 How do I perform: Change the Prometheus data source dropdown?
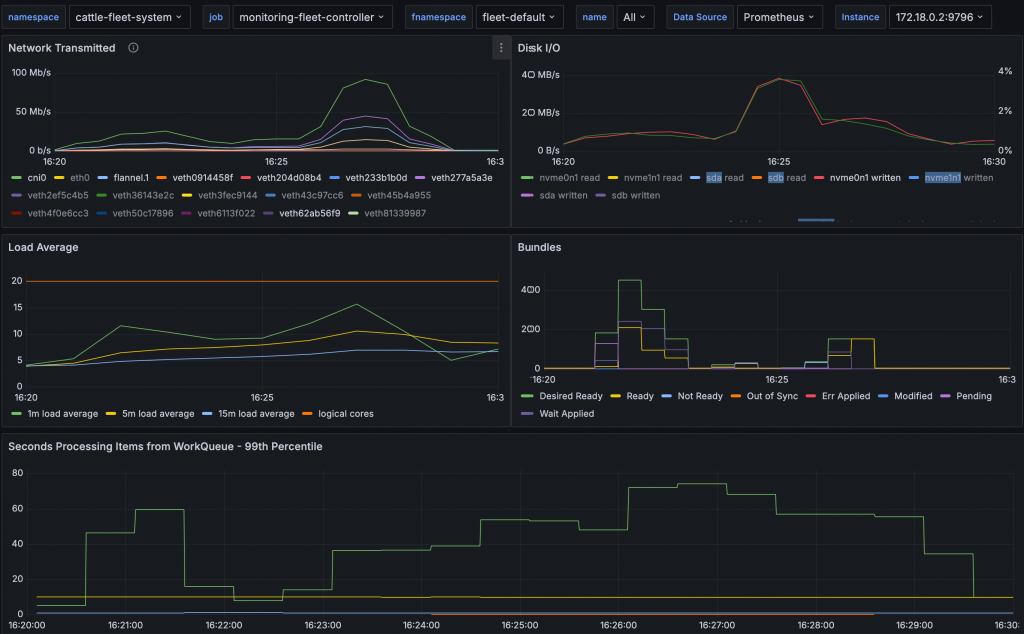click(779, 17)
